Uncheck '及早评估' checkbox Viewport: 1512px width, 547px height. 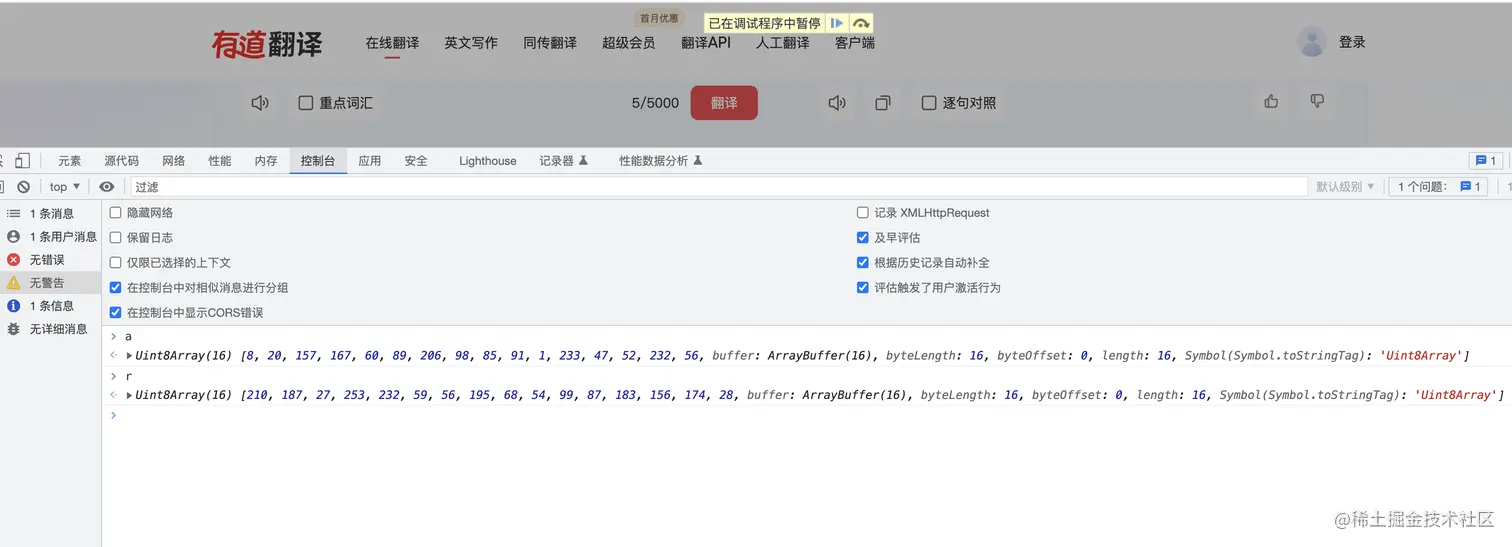tap(863, 238)
